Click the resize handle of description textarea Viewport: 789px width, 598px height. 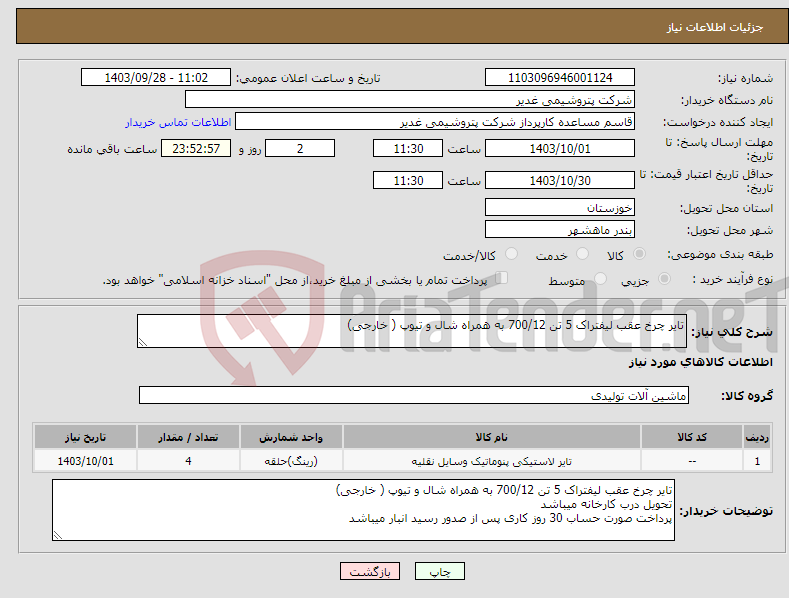point(143,342)
